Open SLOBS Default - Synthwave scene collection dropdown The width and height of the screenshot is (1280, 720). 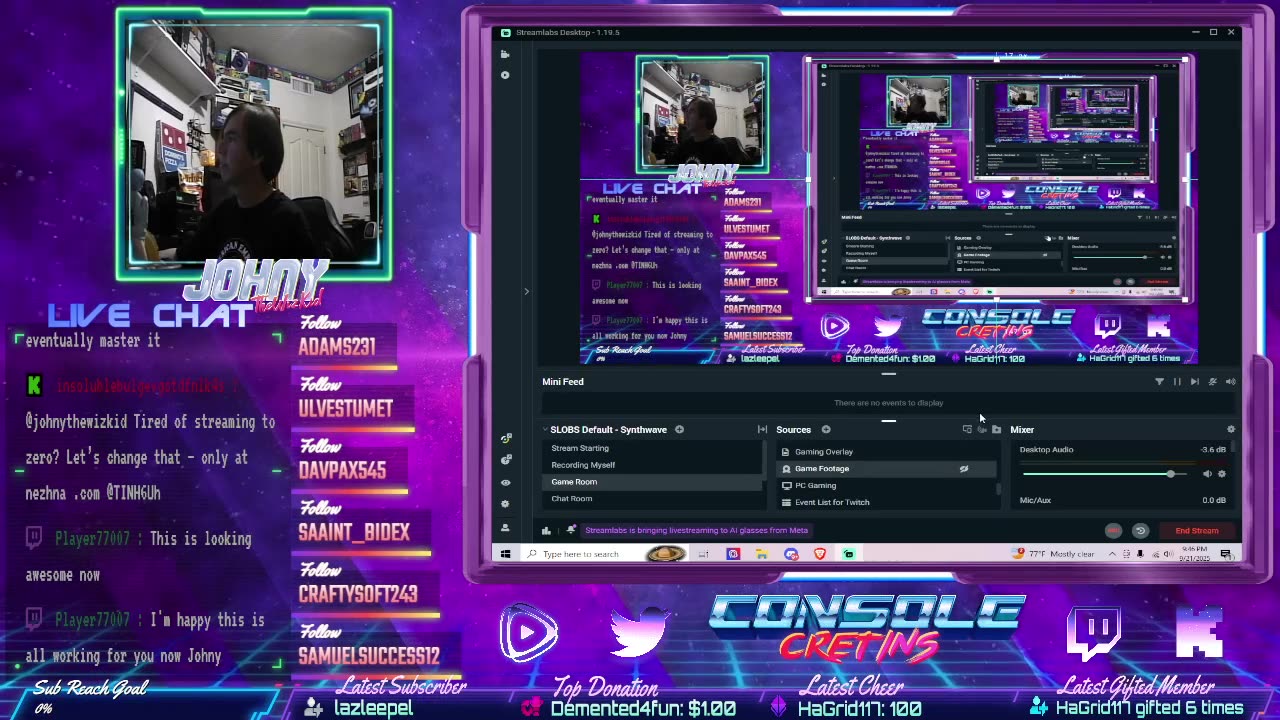point(606,430)
